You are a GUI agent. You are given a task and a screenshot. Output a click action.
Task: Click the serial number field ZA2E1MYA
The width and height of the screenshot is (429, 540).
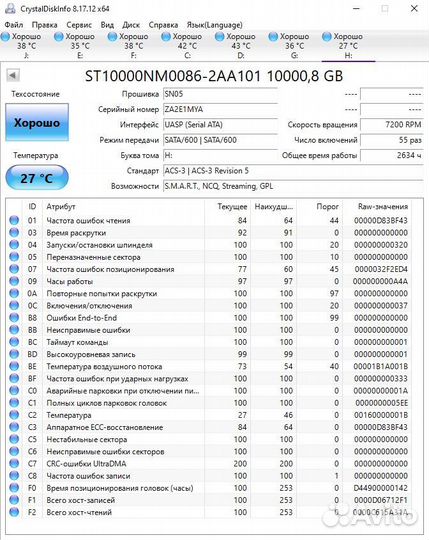(220, 110)
